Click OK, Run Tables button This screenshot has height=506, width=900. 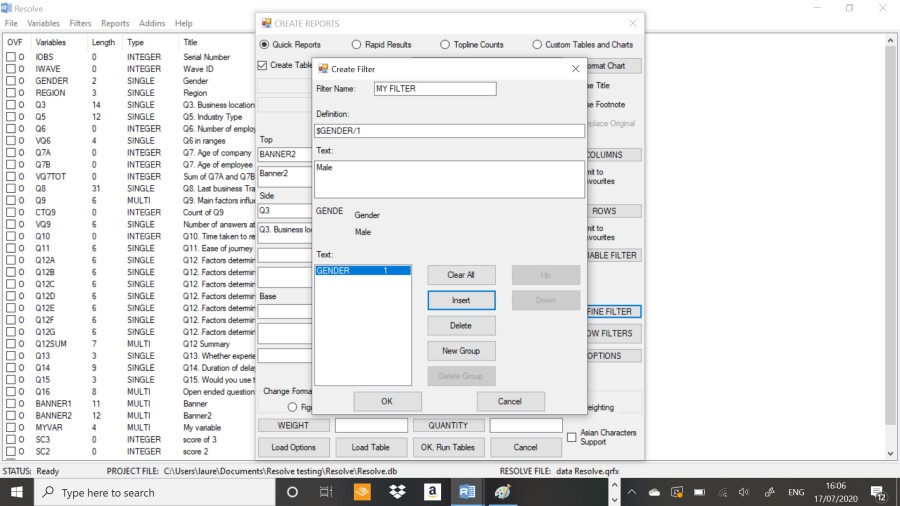pos(448,447)
